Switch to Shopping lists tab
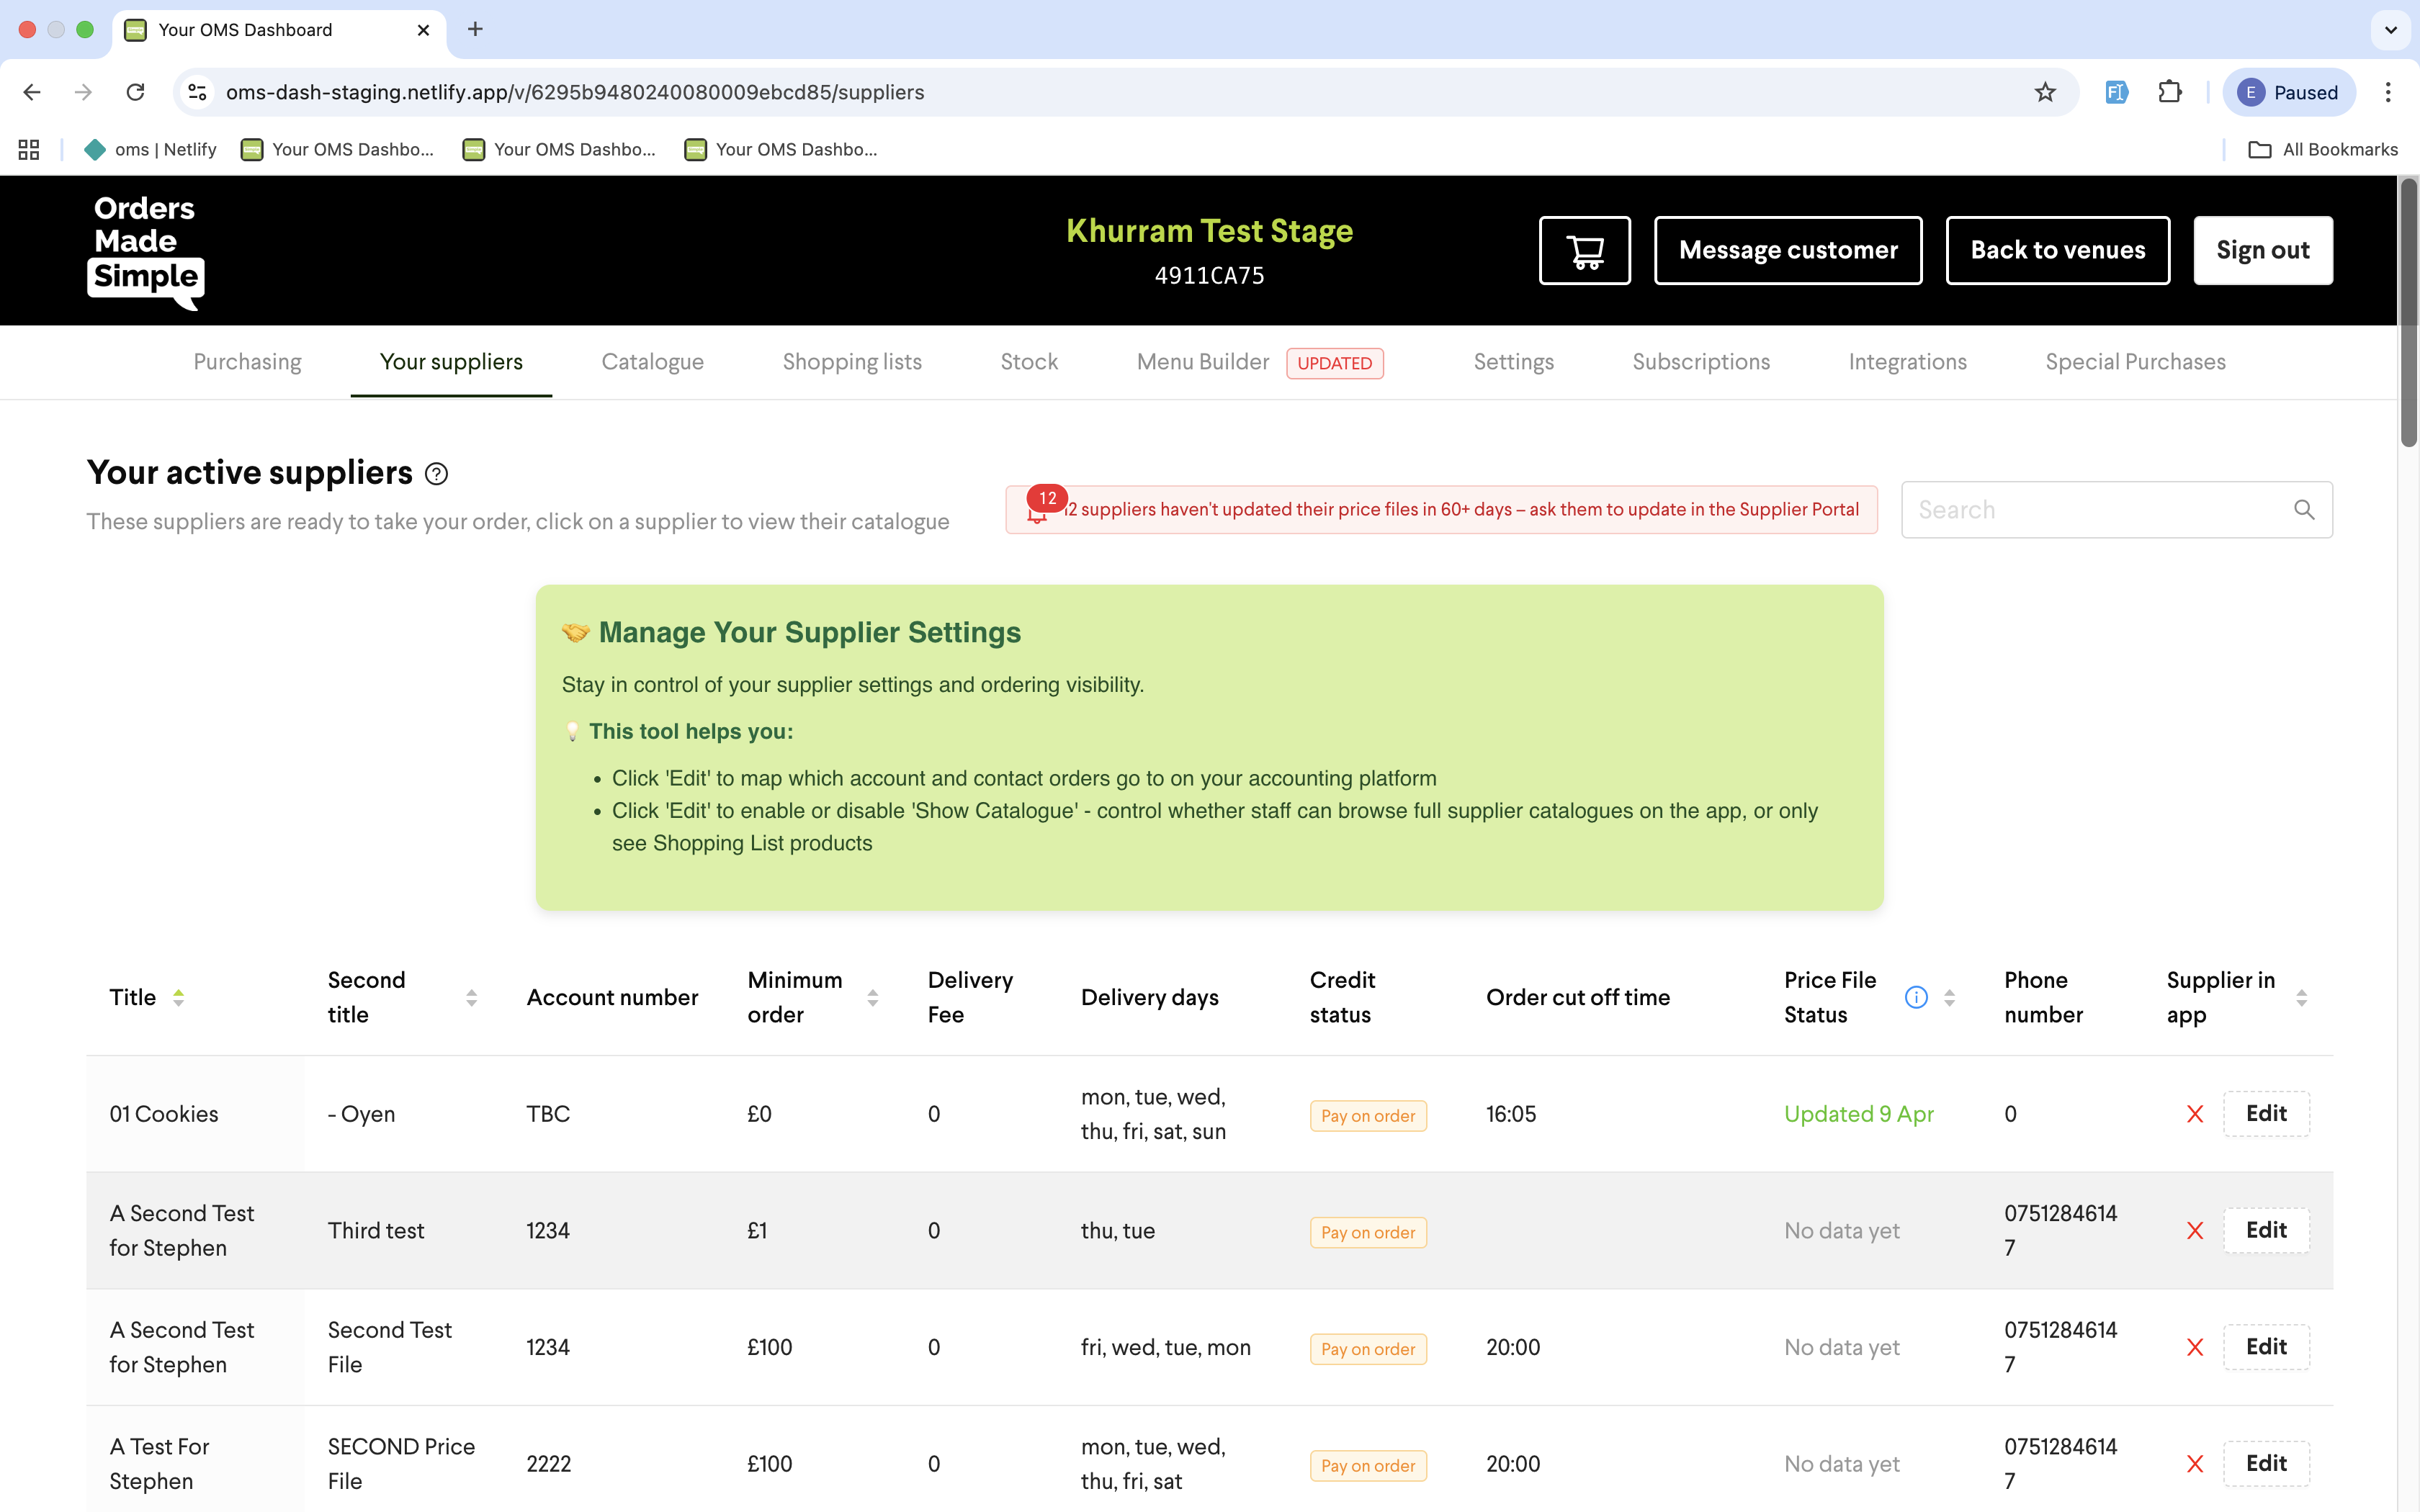This screenshot has height=1512, width=2420. coord(852,362)
